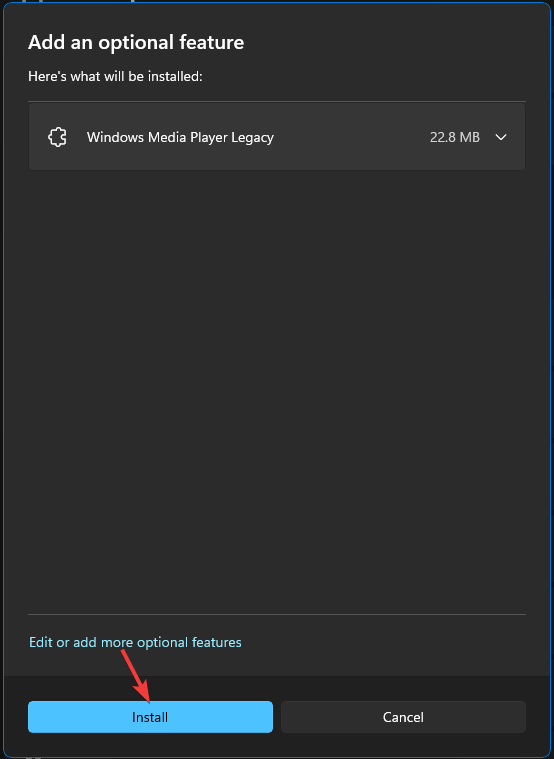Select the Windows Media Player Legacy text
The height and width of the screenshot is (759, 554).
point(180,137)
